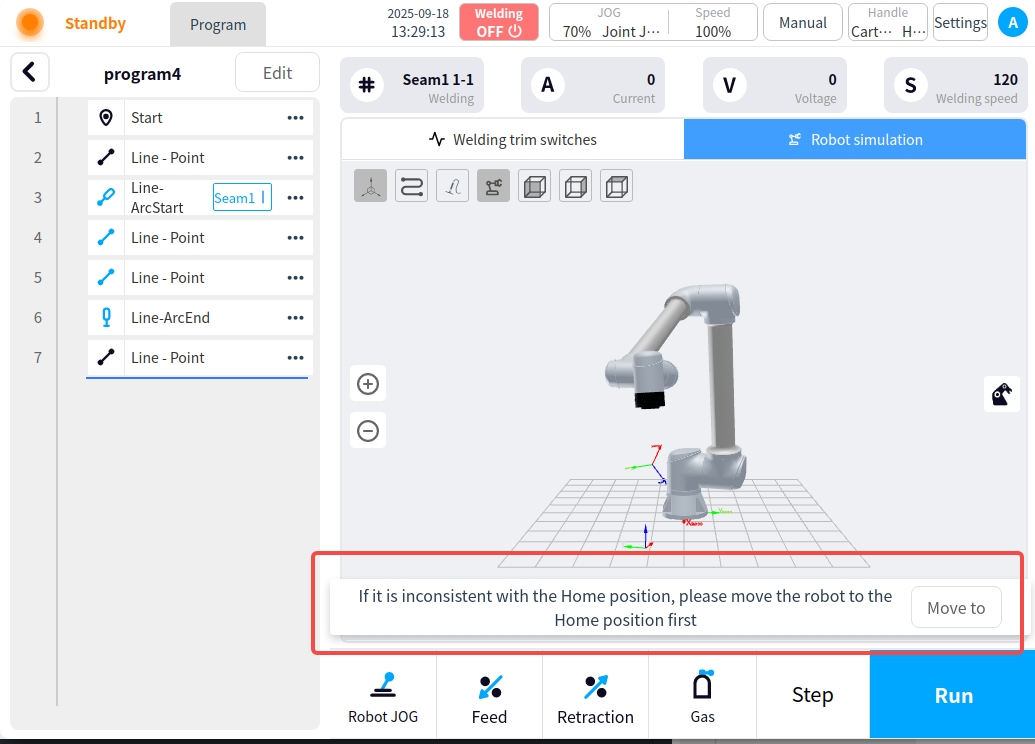The height and width of the screenshot is (744, 1035).
Task: Zoom in the robot simulation view
Action: (368, 384)
